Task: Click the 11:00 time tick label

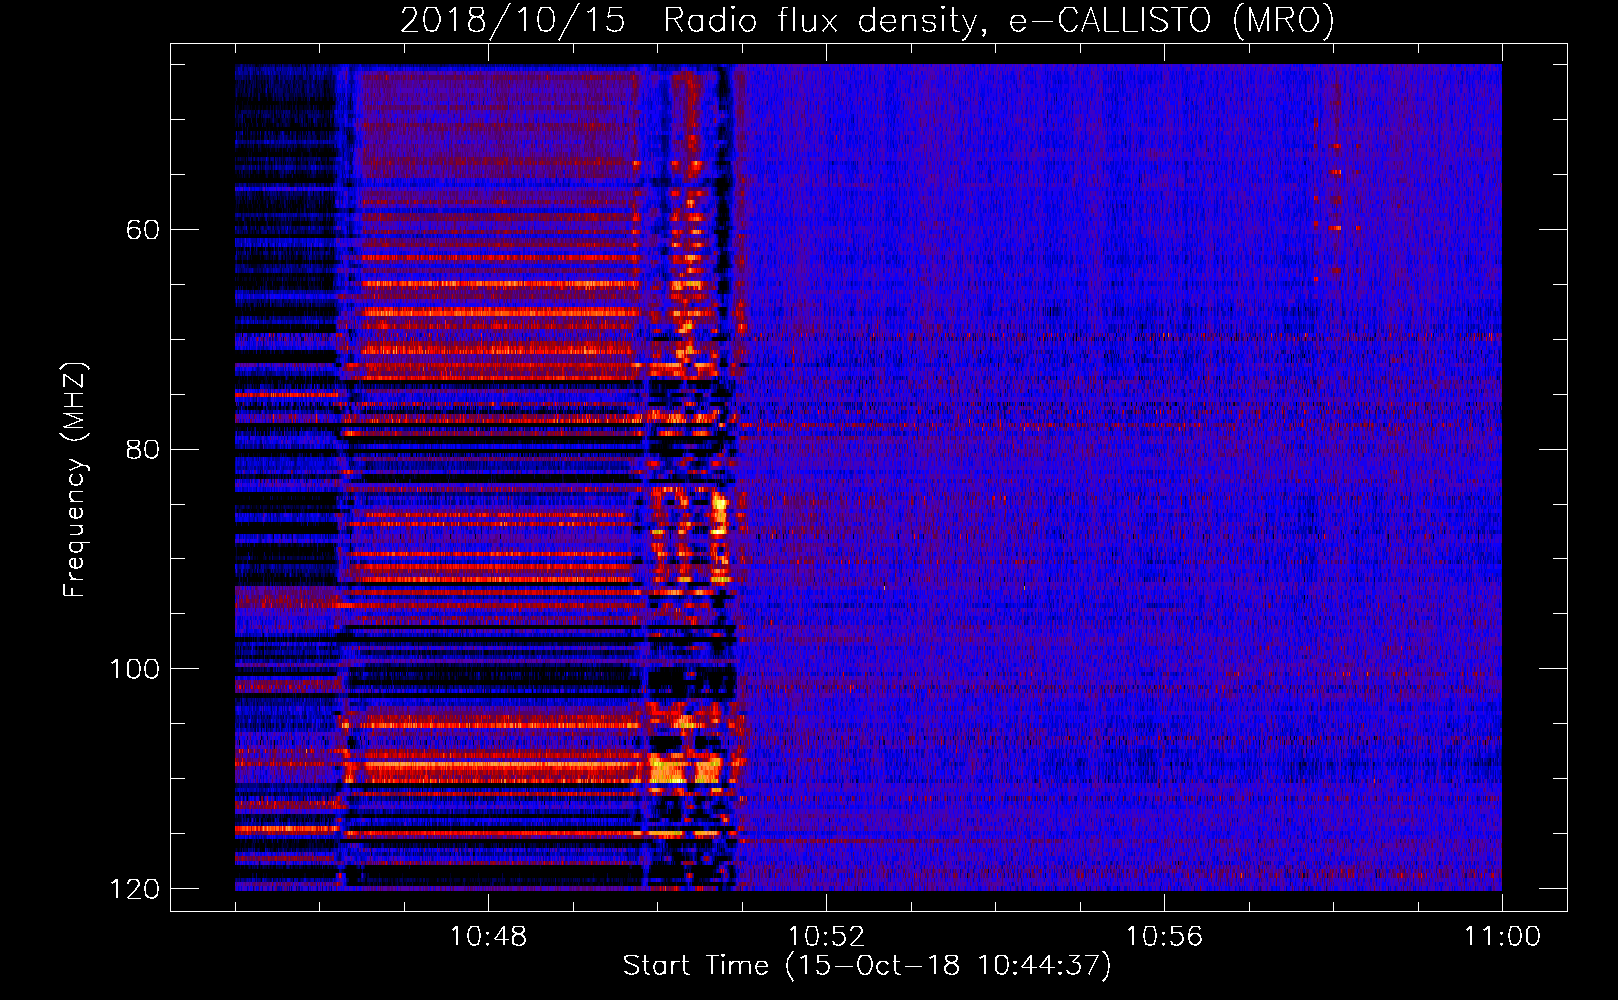Action: (x=1502, y=937)
